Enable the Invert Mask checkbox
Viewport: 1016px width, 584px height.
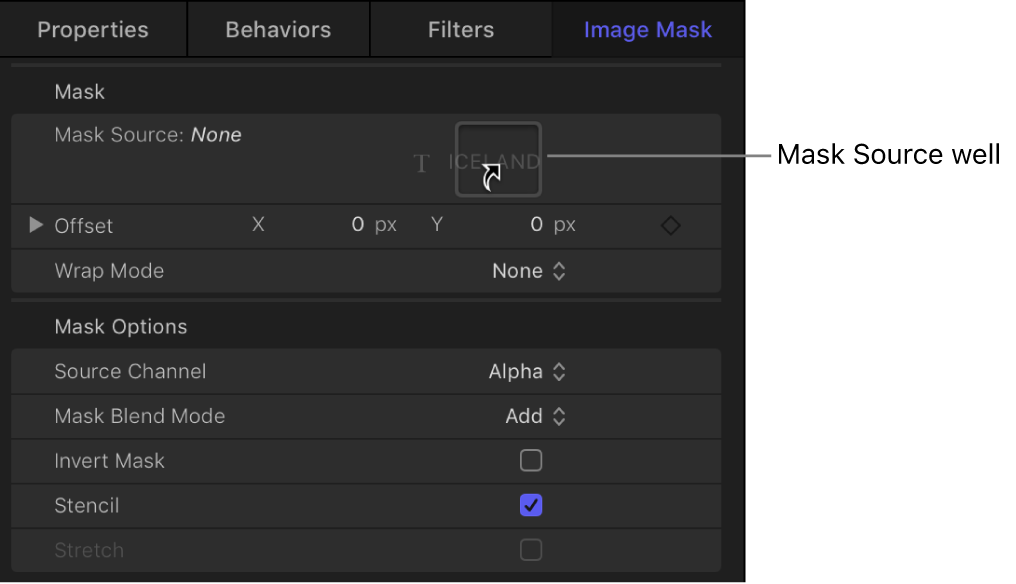tap(531, 460)
